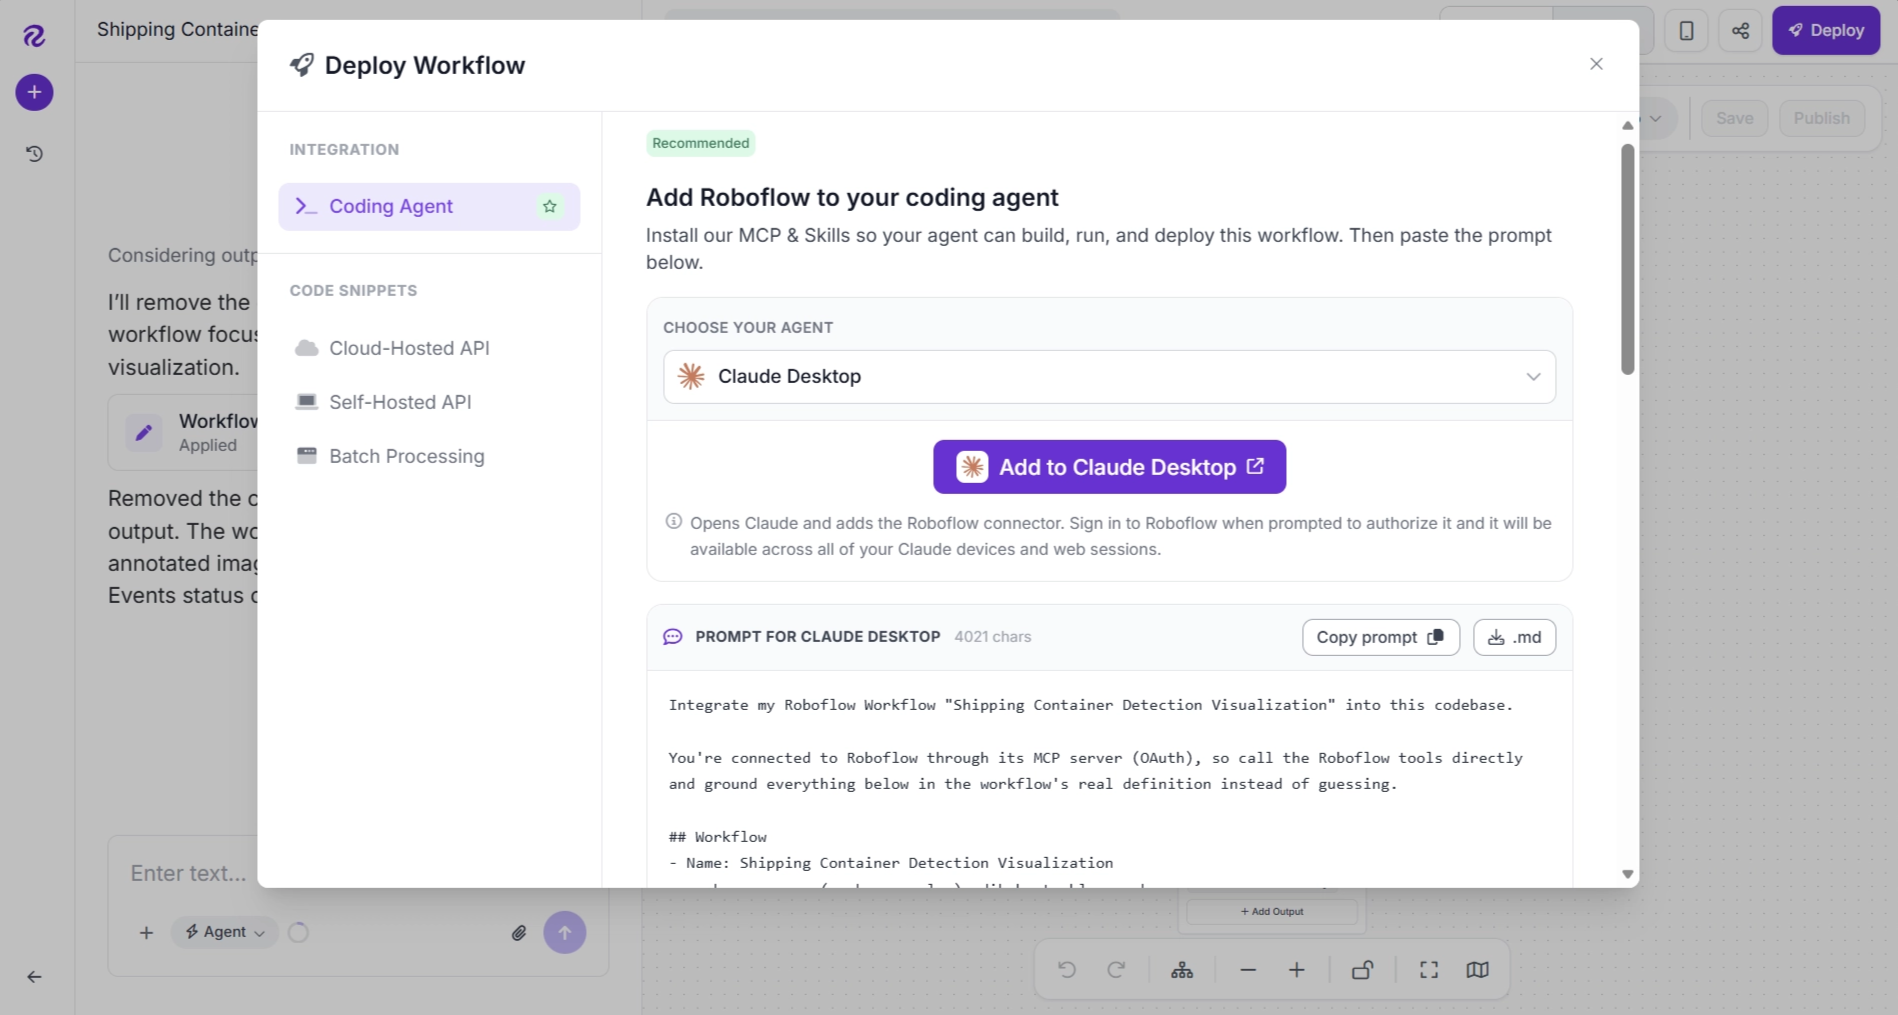The width and height of the screenshot is (1898, 1015).
Task: Expand the Claude Desktop agent dropdown
Action: pos(1109,377)
